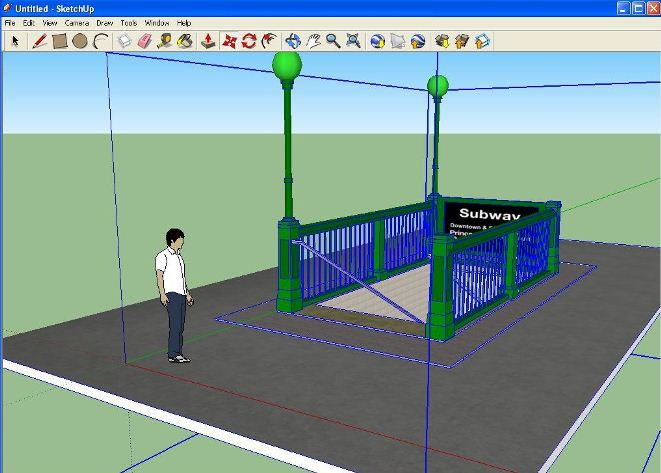Open the Window menu

(157, 22)
